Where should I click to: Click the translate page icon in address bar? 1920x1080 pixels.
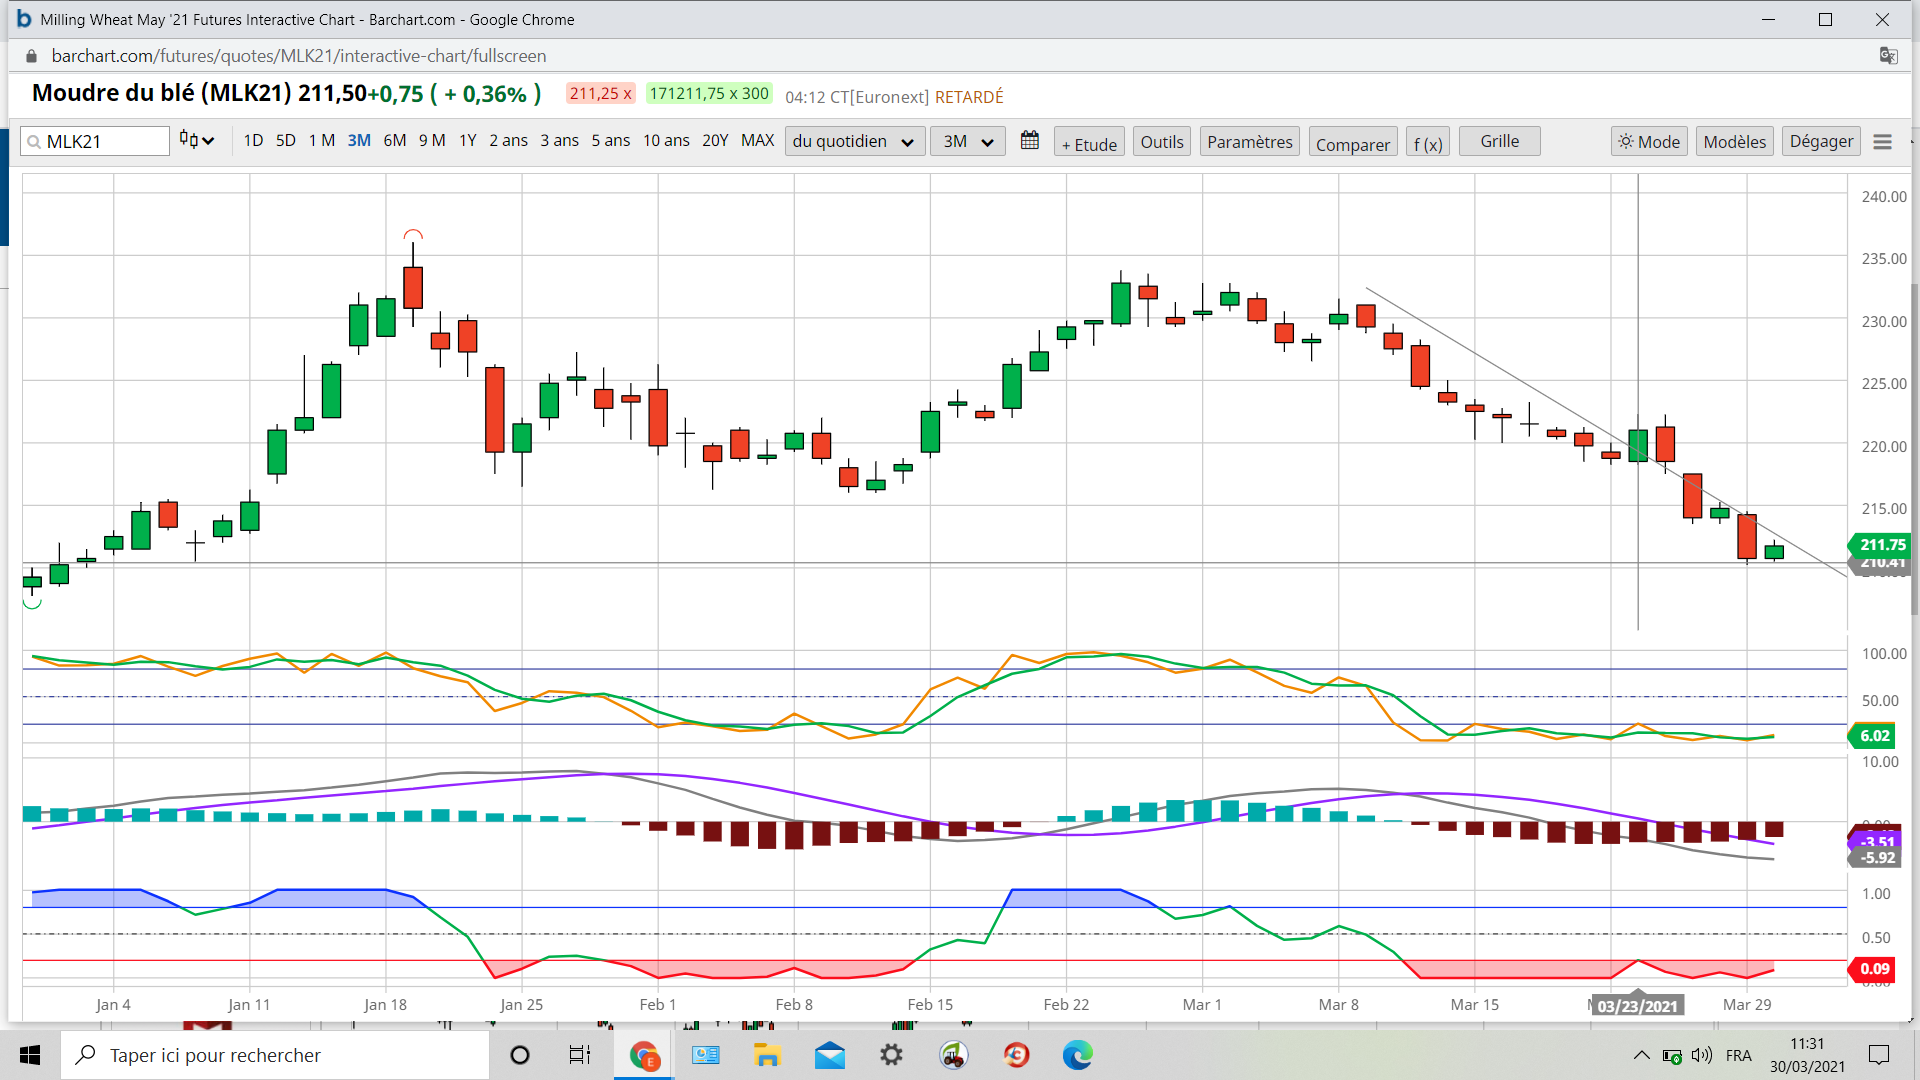[x=1888, y=56]
